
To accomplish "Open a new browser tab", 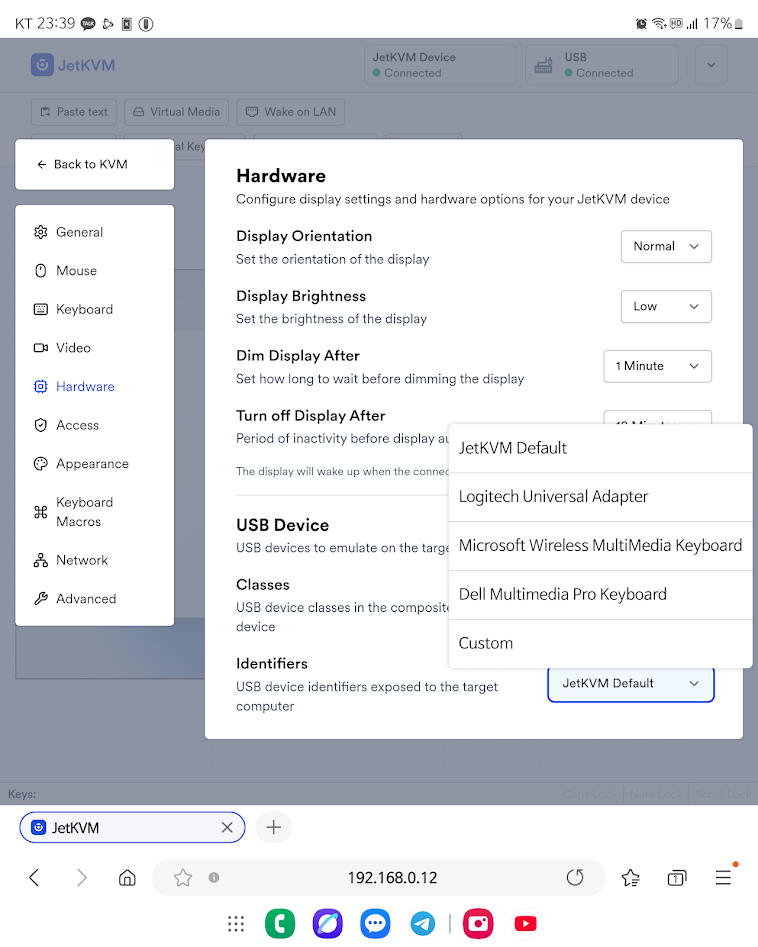I will [x=274, y=827].
